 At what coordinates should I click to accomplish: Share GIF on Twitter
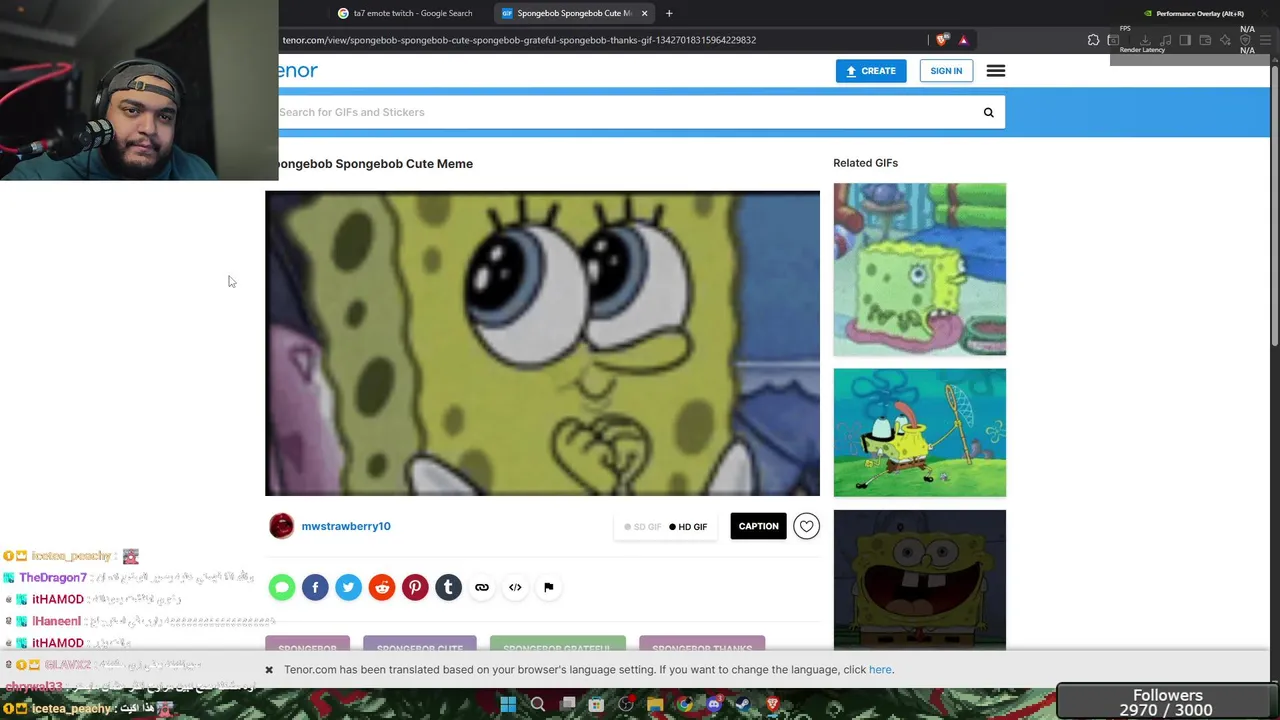coord(348,587)
